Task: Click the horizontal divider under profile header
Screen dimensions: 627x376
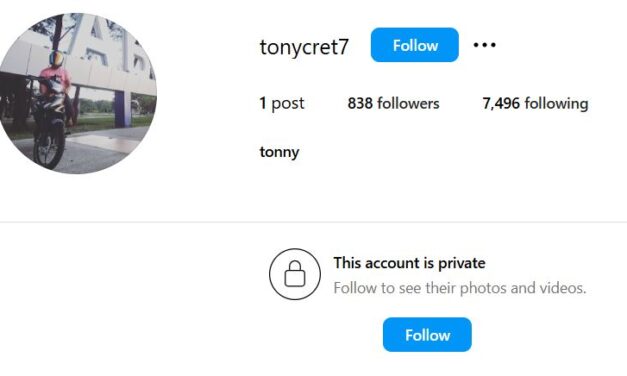Action: click(x=314, y=222)
